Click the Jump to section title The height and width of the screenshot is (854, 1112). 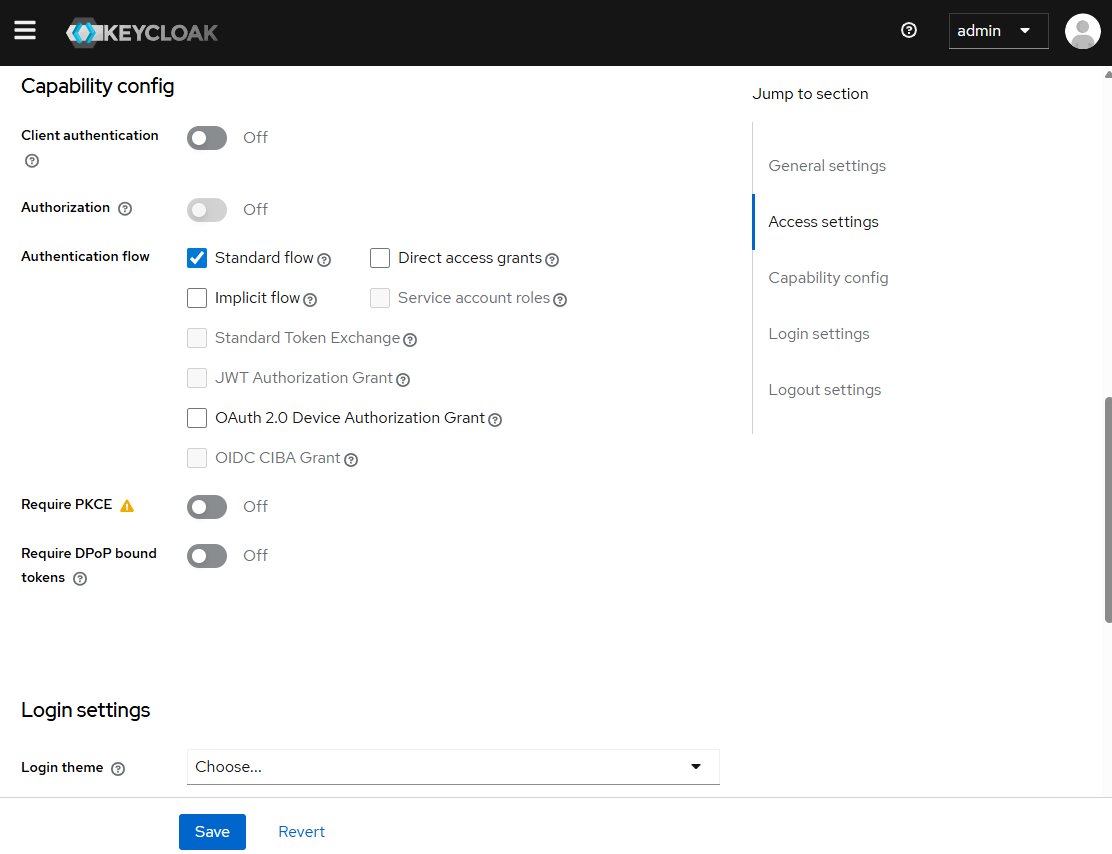click(810, 94)
